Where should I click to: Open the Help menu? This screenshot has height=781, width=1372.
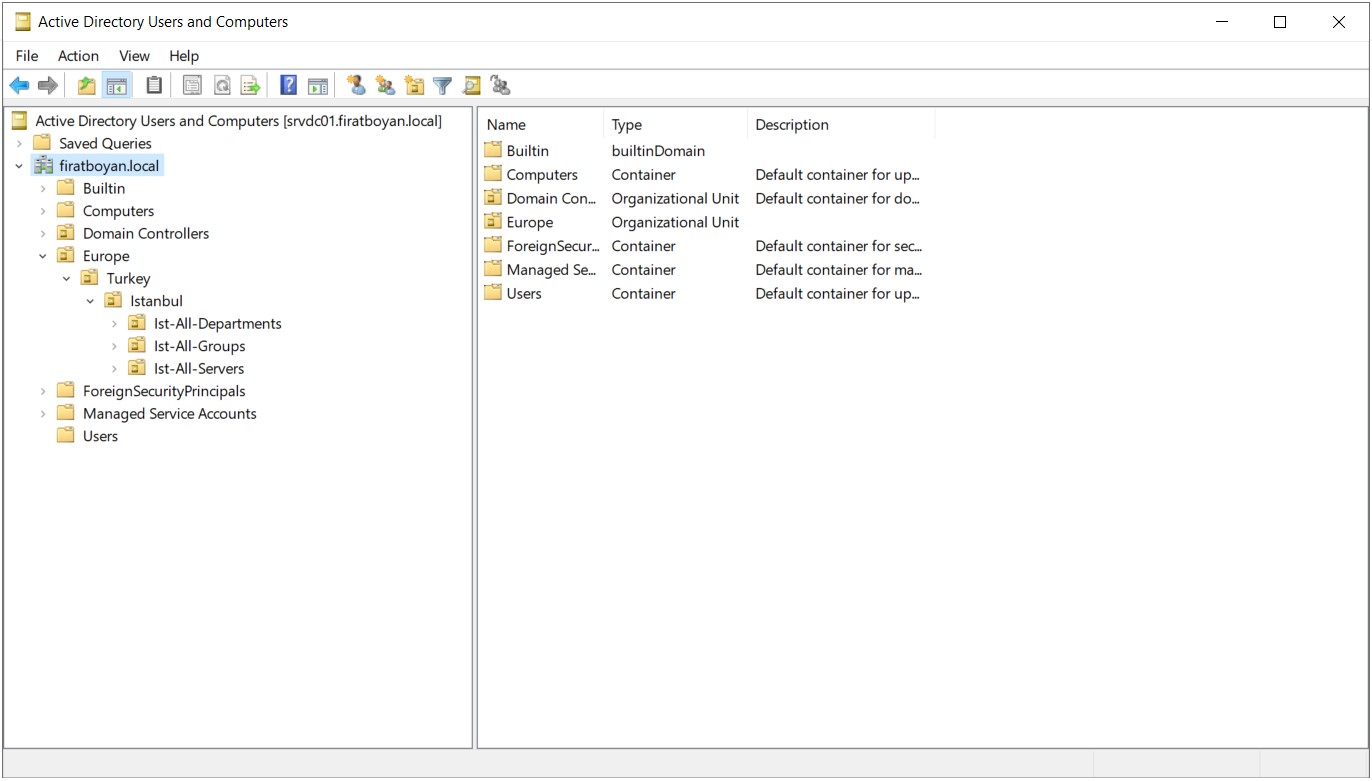[x=184, y=56]
